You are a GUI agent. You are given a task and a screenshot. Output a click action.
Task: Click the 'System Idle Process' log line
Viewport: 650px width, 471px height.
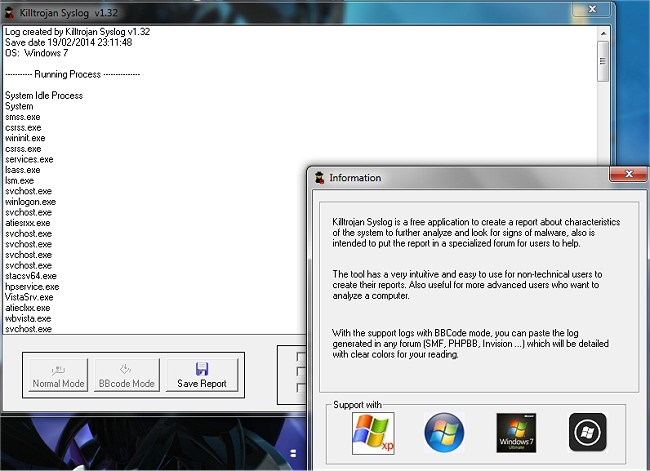point(44,96)
